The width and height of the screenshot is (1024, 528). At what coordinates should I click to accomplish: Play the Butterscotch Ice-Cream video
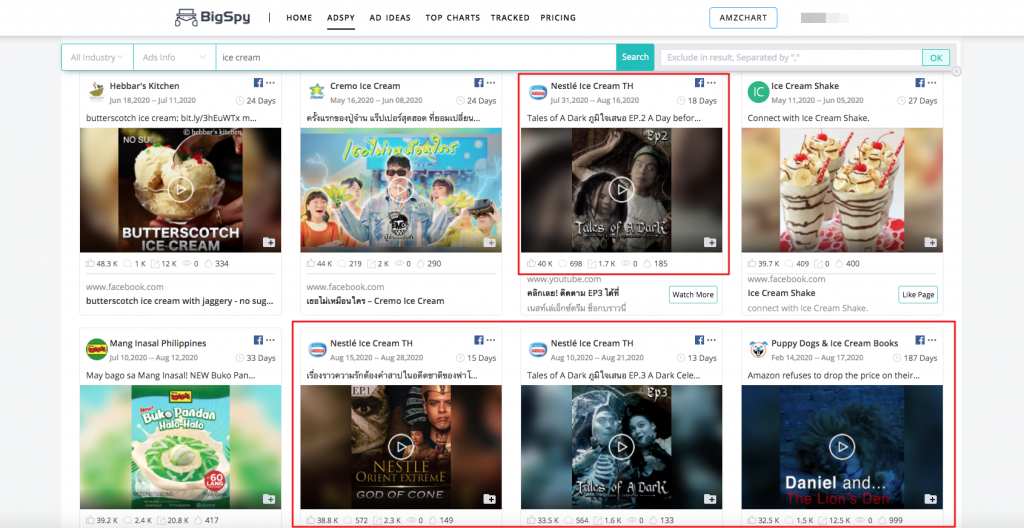pos(180,190)
